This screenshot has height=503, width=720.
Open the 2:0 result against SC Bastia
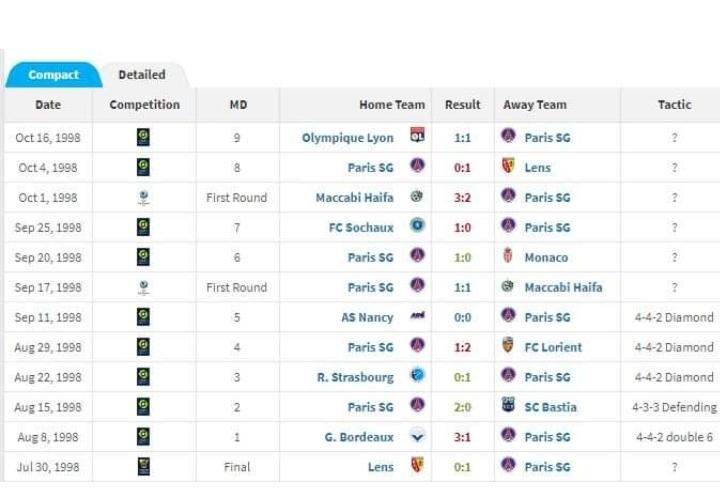pyautogui.click(x=462, y=407)
